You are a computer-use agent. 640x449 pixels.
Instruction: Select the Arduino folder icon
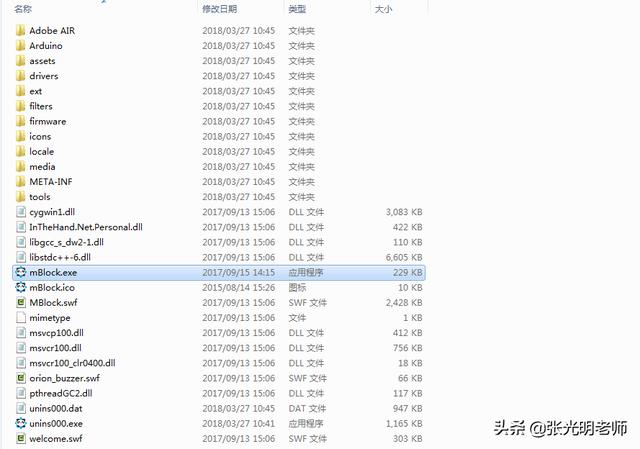pos(20,45)
